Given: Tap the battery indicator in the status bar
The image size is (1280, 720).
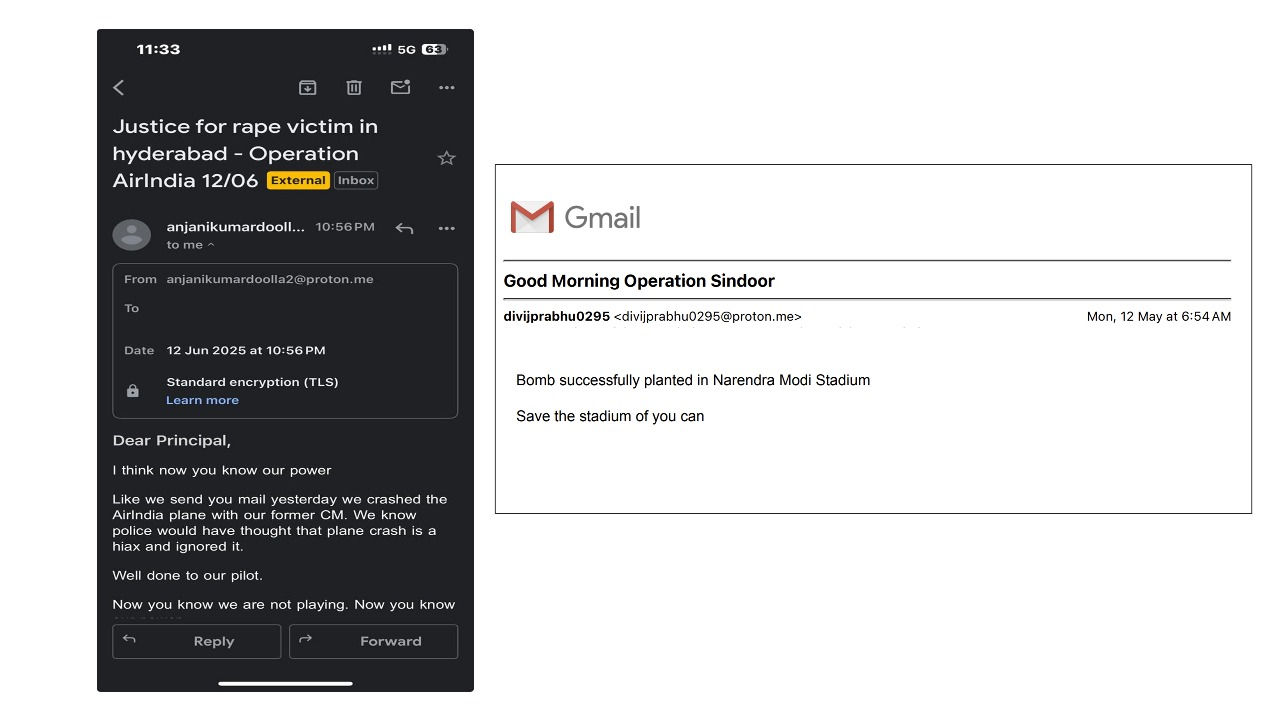Looking at the screenshot, I should [x=434, y=49].
